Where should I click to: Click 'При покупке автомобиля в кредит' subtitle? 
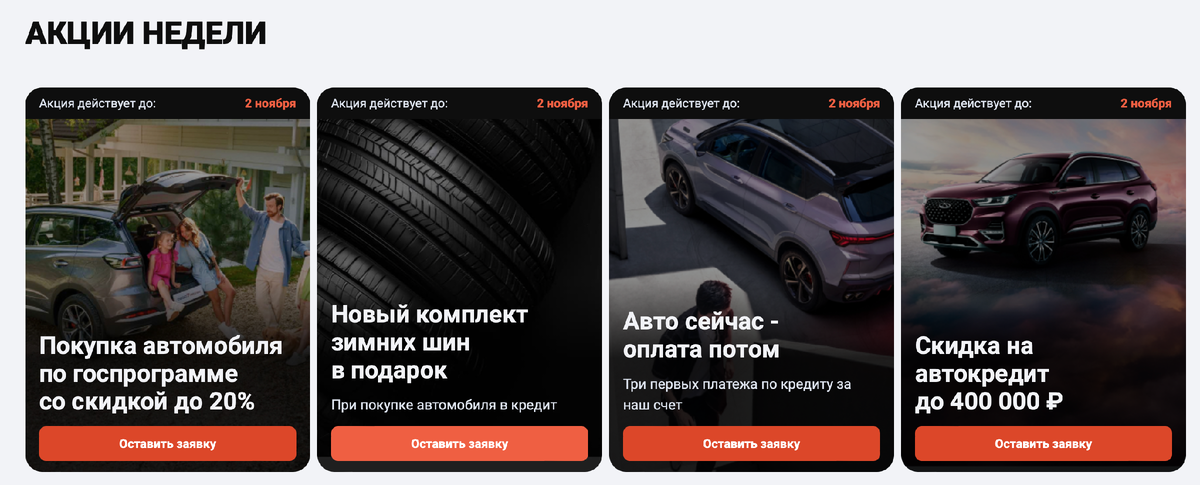pyautogui.click(x=443, y=405)
